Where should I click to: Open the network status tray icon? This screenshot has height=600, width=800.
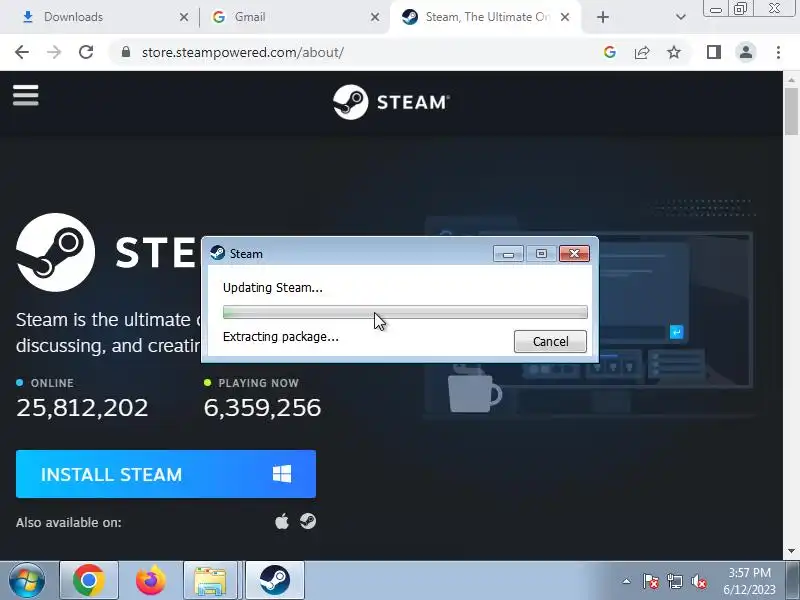(674, 581)
